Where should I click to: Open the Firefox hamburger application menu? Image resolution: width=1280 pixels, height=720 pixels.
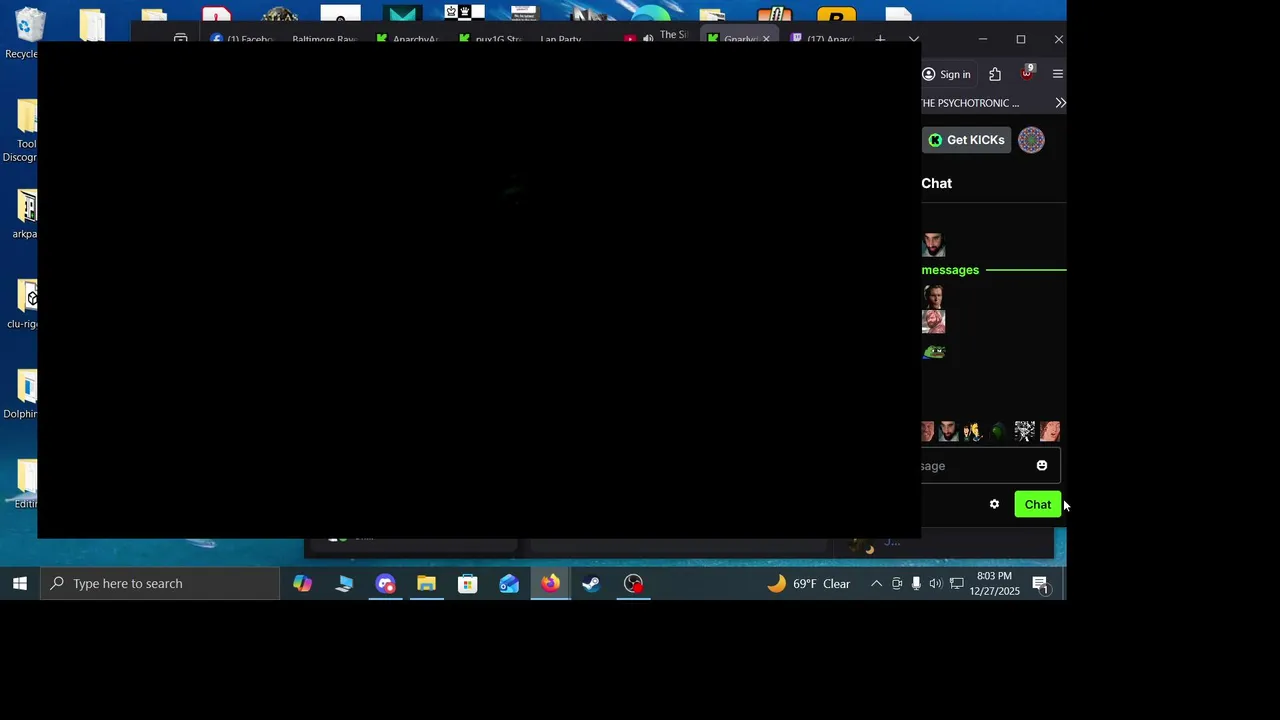pos(1057,74)
